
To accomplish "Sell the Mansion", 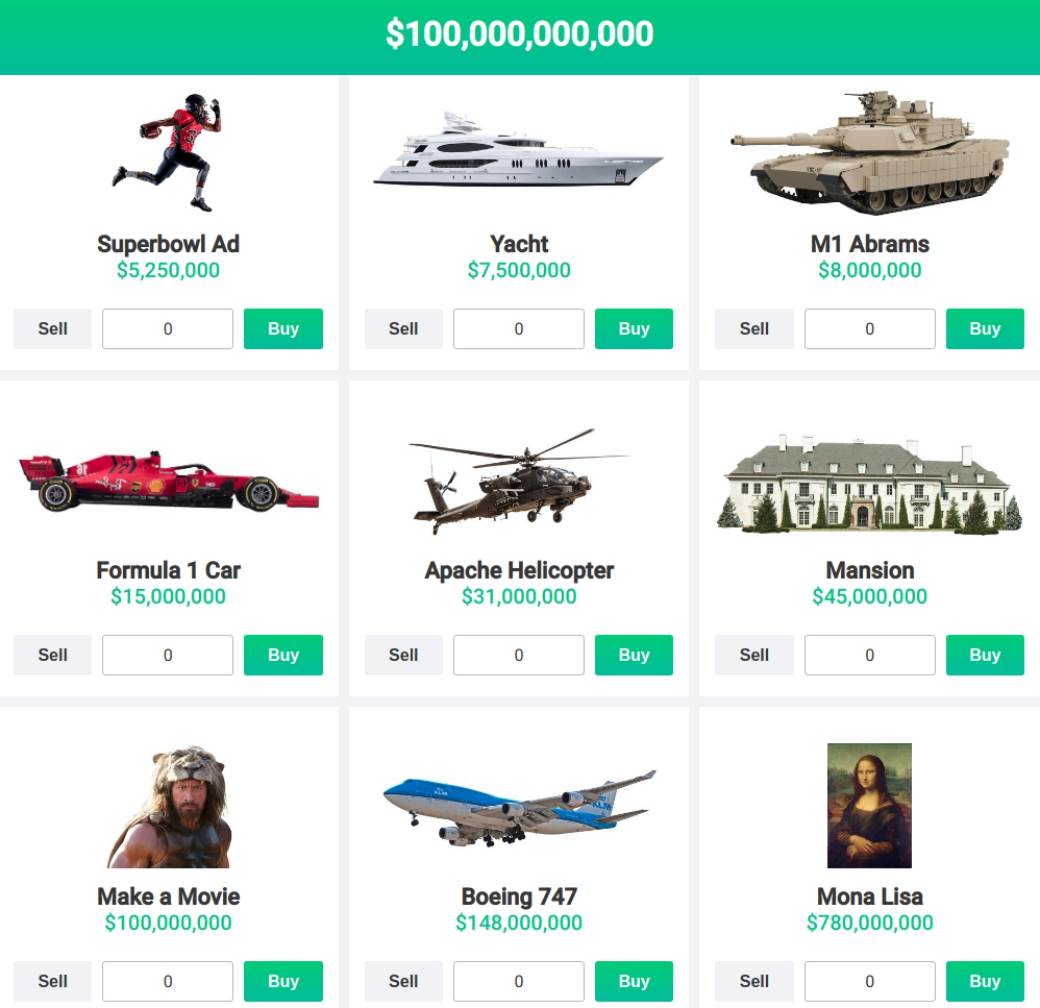I will pyautogui.click(x=754, y=655).
